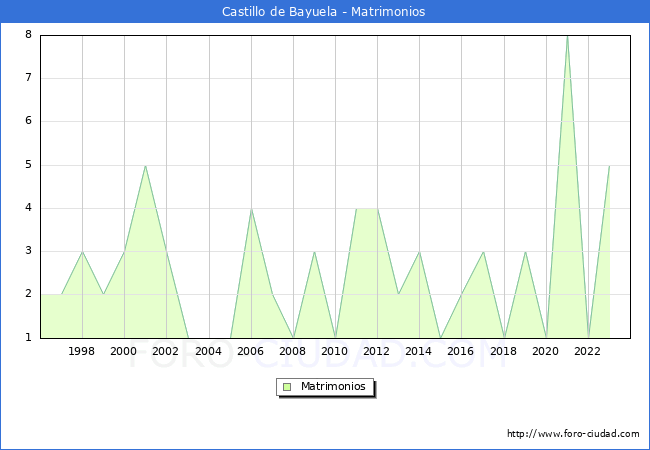The image size is (650, 450).
Task: Click the 2017 peak data point at 3
Action: (483, 252)
